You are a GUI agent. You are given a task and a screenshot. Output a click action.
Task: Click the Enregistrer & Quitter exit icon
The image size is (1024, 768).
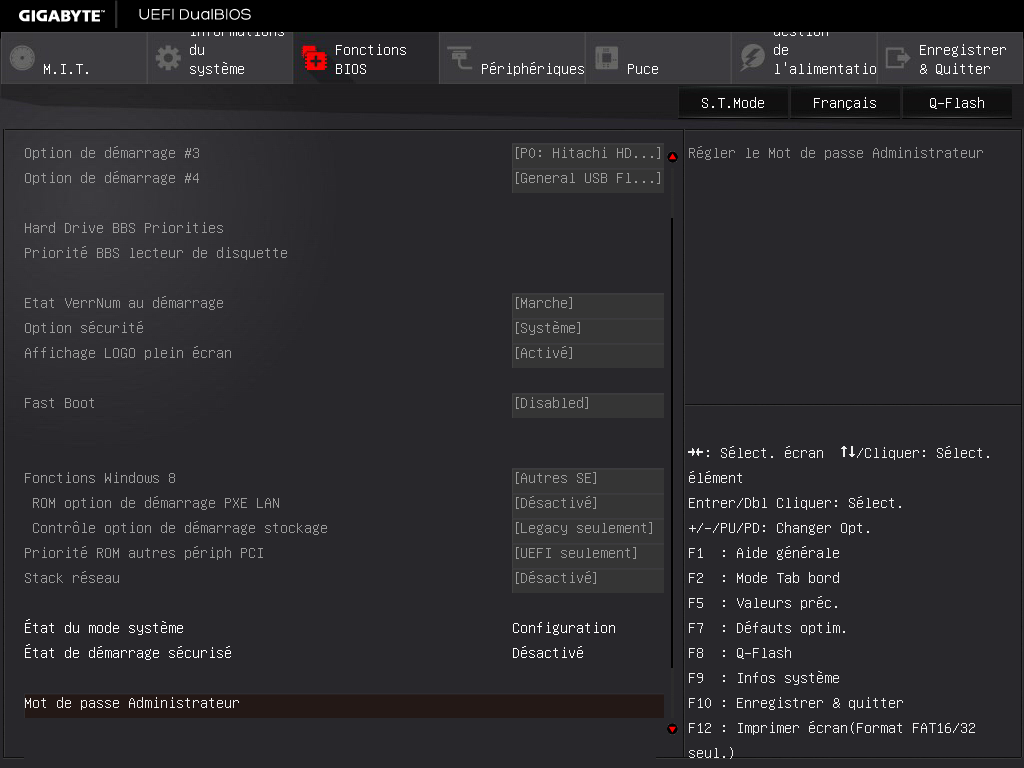(898, 58)
